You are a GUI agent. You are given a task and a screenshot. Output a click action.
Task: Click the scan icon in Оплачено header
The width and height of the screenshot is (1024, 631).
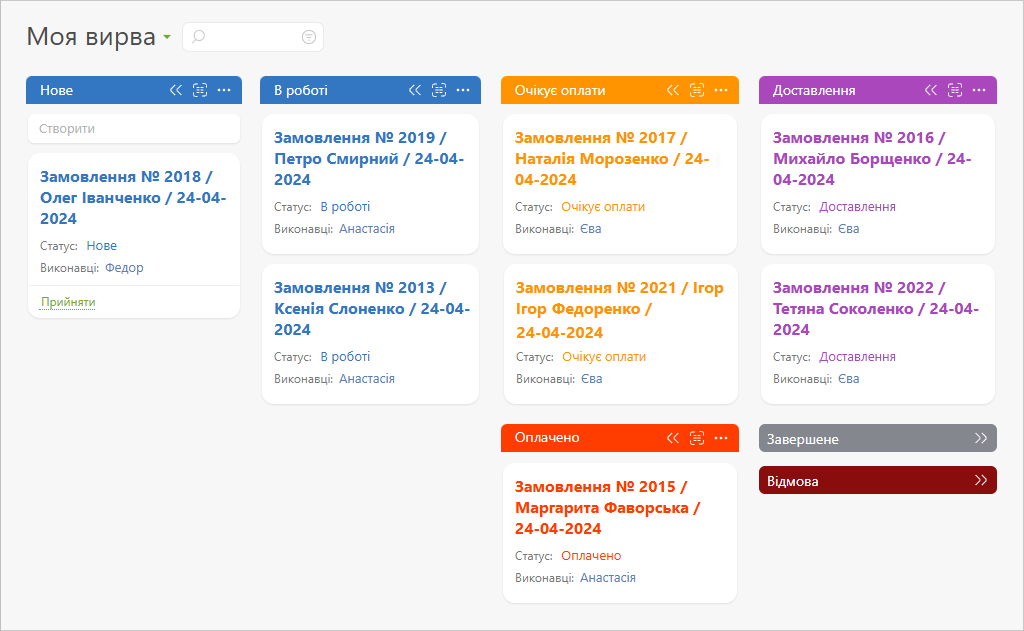[x=697, y=438]
